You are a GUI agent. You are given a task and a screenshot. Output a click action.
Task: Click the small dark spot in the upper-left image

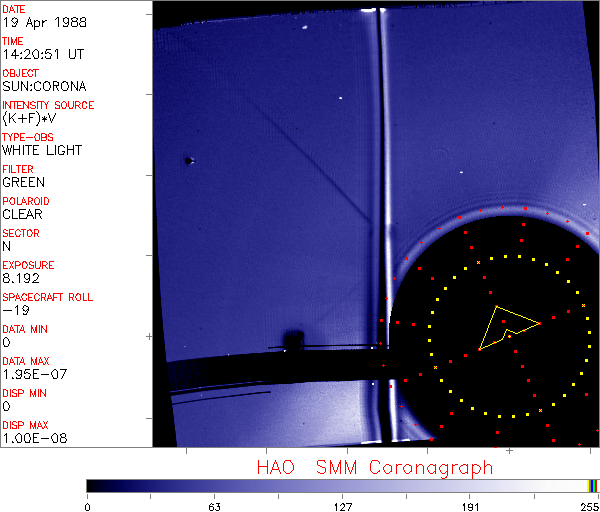tap(188, 160)
